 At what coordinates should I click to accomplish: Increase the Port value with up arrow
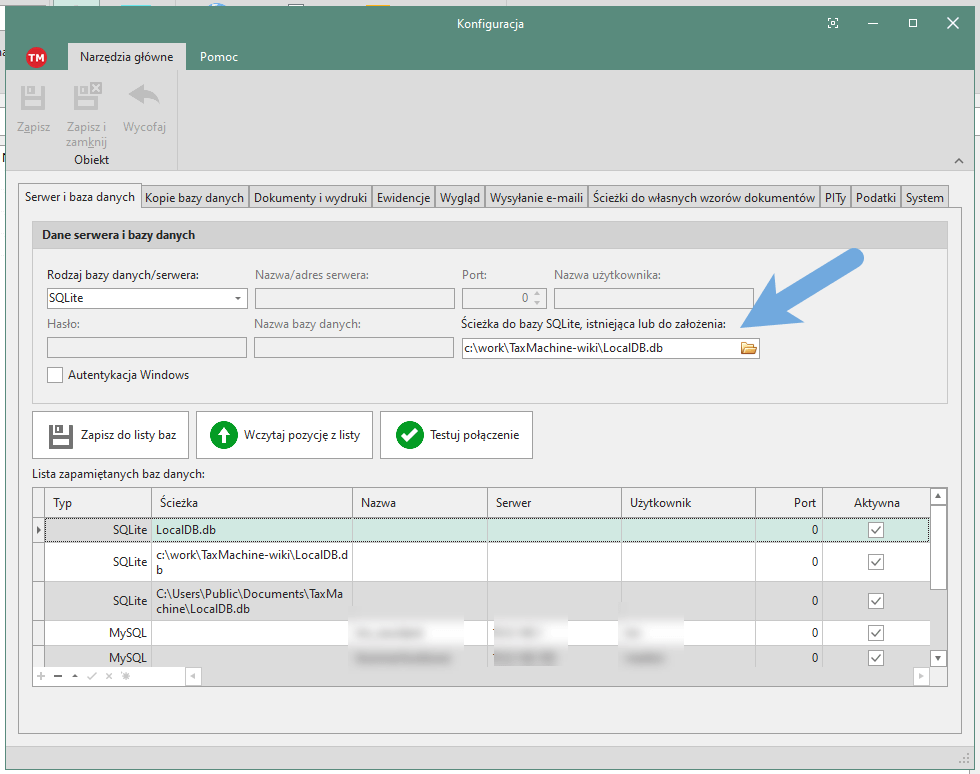coord(537,293)
